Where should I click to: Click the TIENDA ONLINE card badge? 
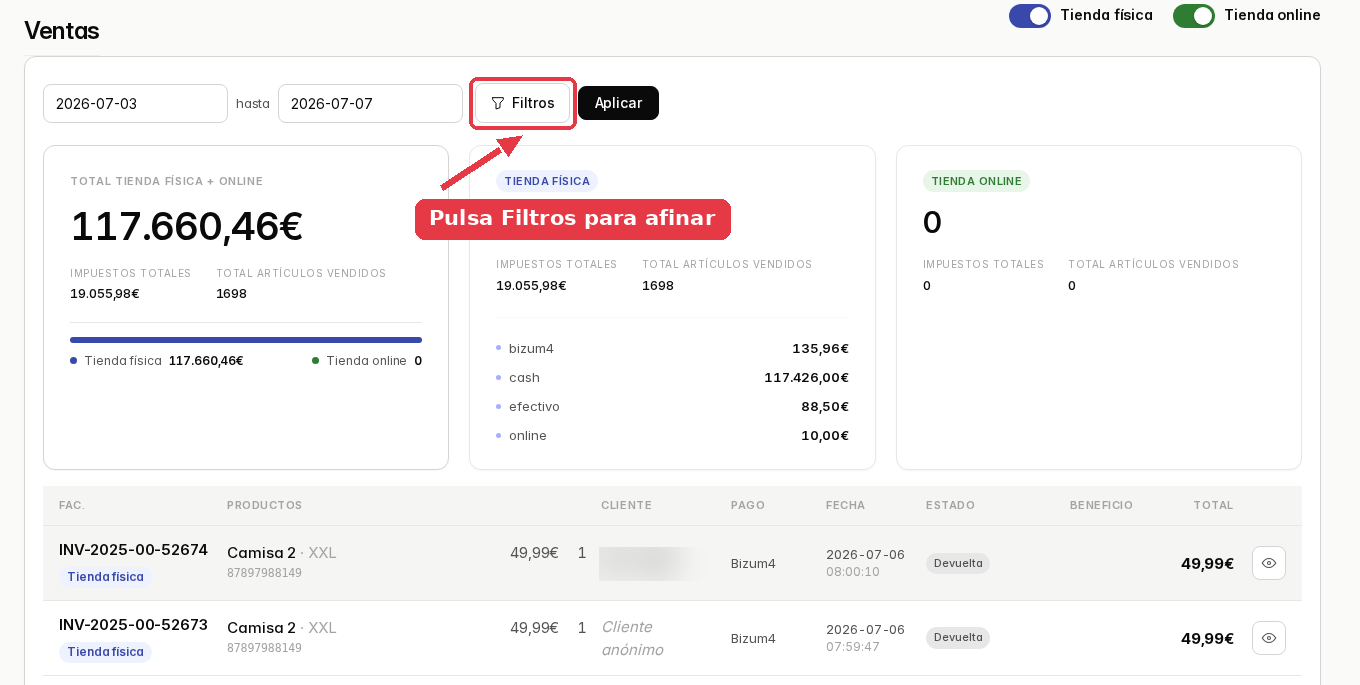pyautogui.click(x=976, y=181)
